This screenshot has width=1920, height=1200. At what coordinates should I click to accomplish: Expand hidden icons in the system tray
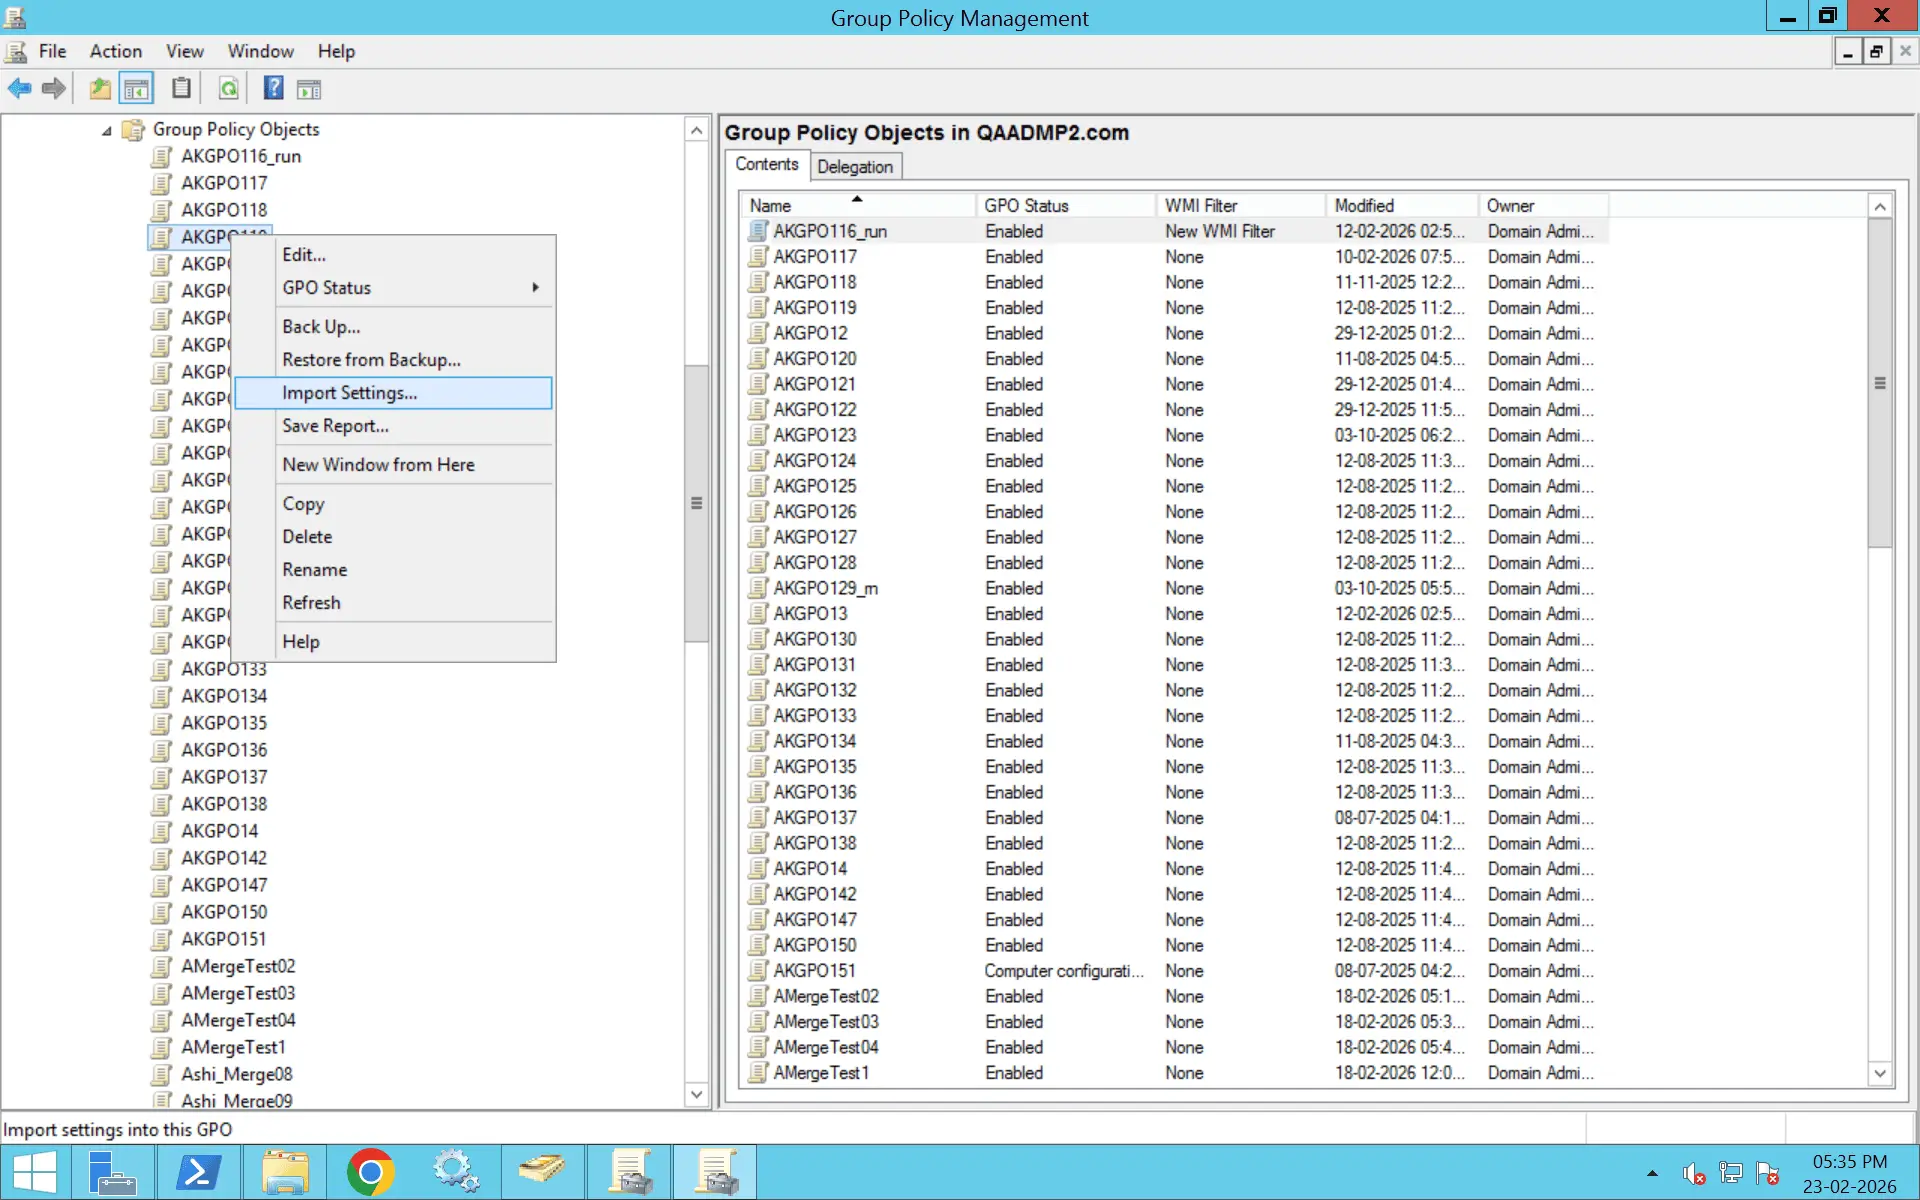pyautogui.click(x=1650, y=1173)
